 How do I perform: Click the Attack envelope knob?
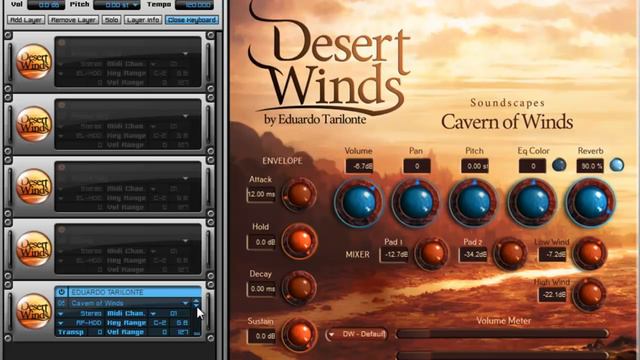299,194
